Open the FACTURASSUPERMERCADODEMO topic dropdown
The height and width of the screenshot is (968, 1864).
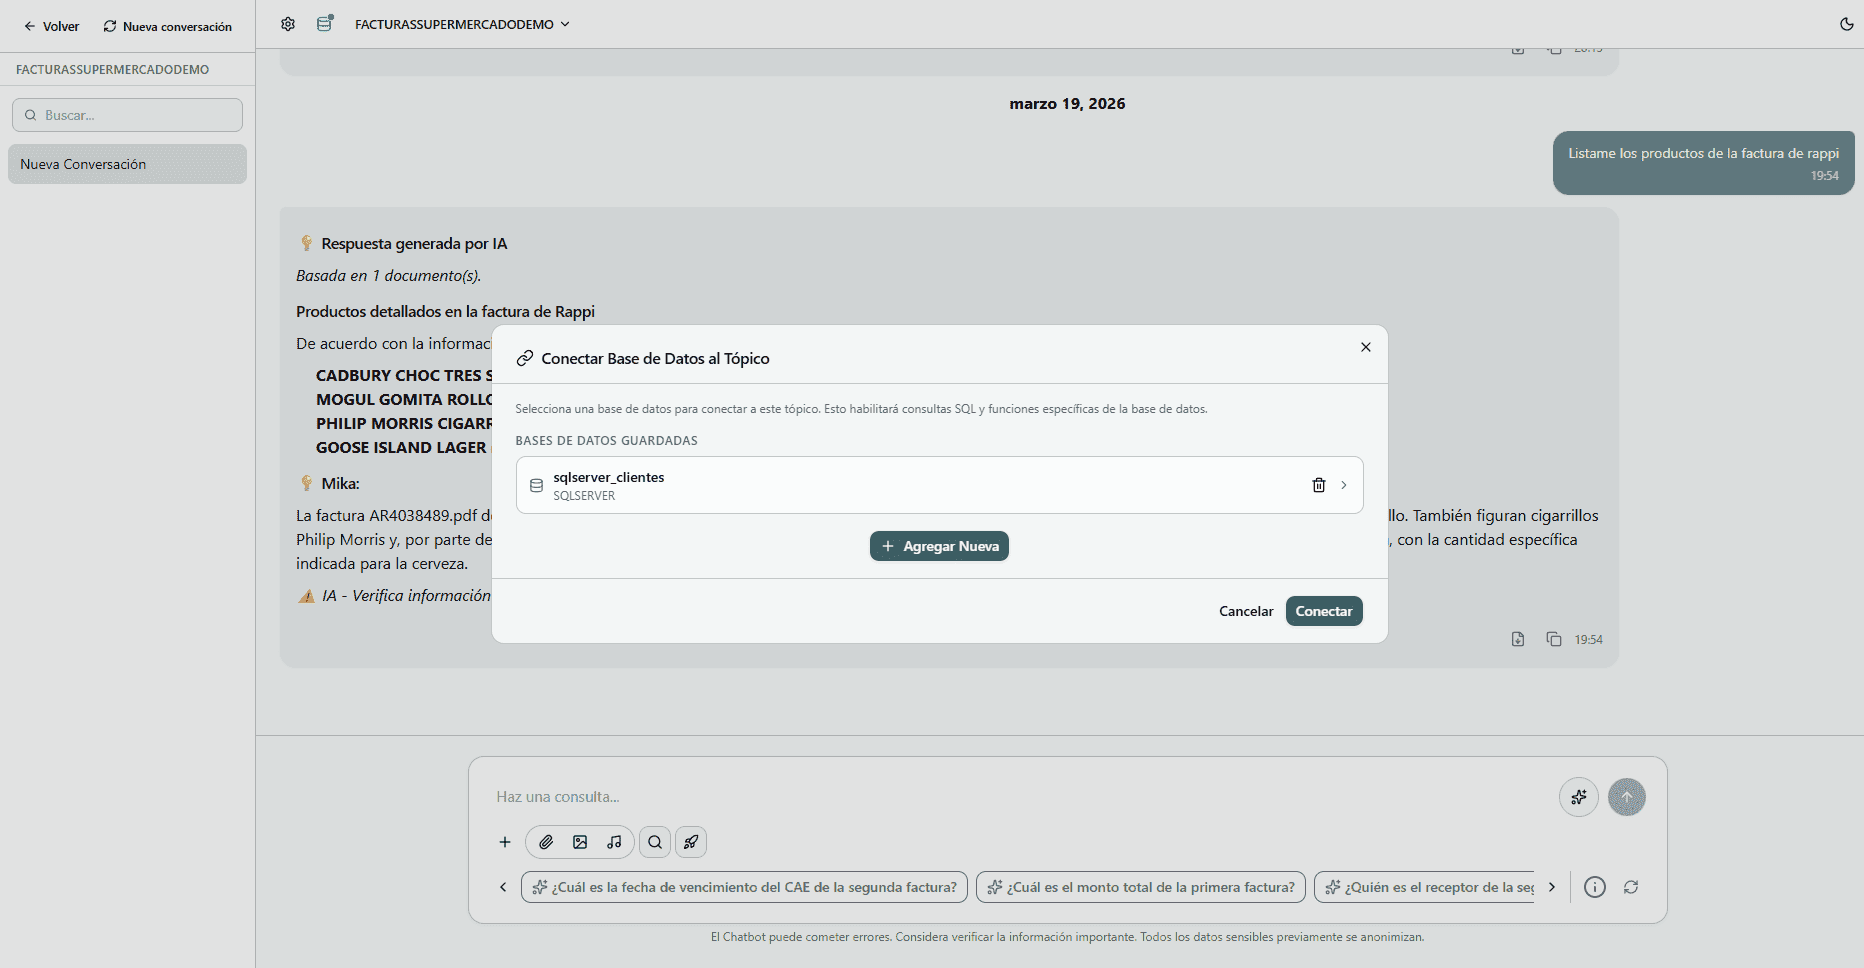tap(461, 24)
